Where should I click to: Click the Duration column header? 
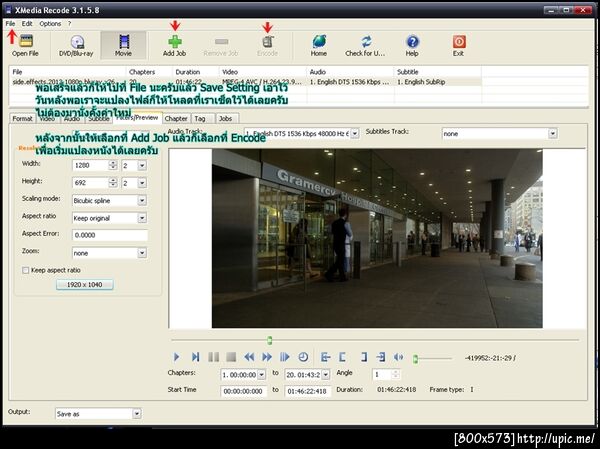coord(196,72)
